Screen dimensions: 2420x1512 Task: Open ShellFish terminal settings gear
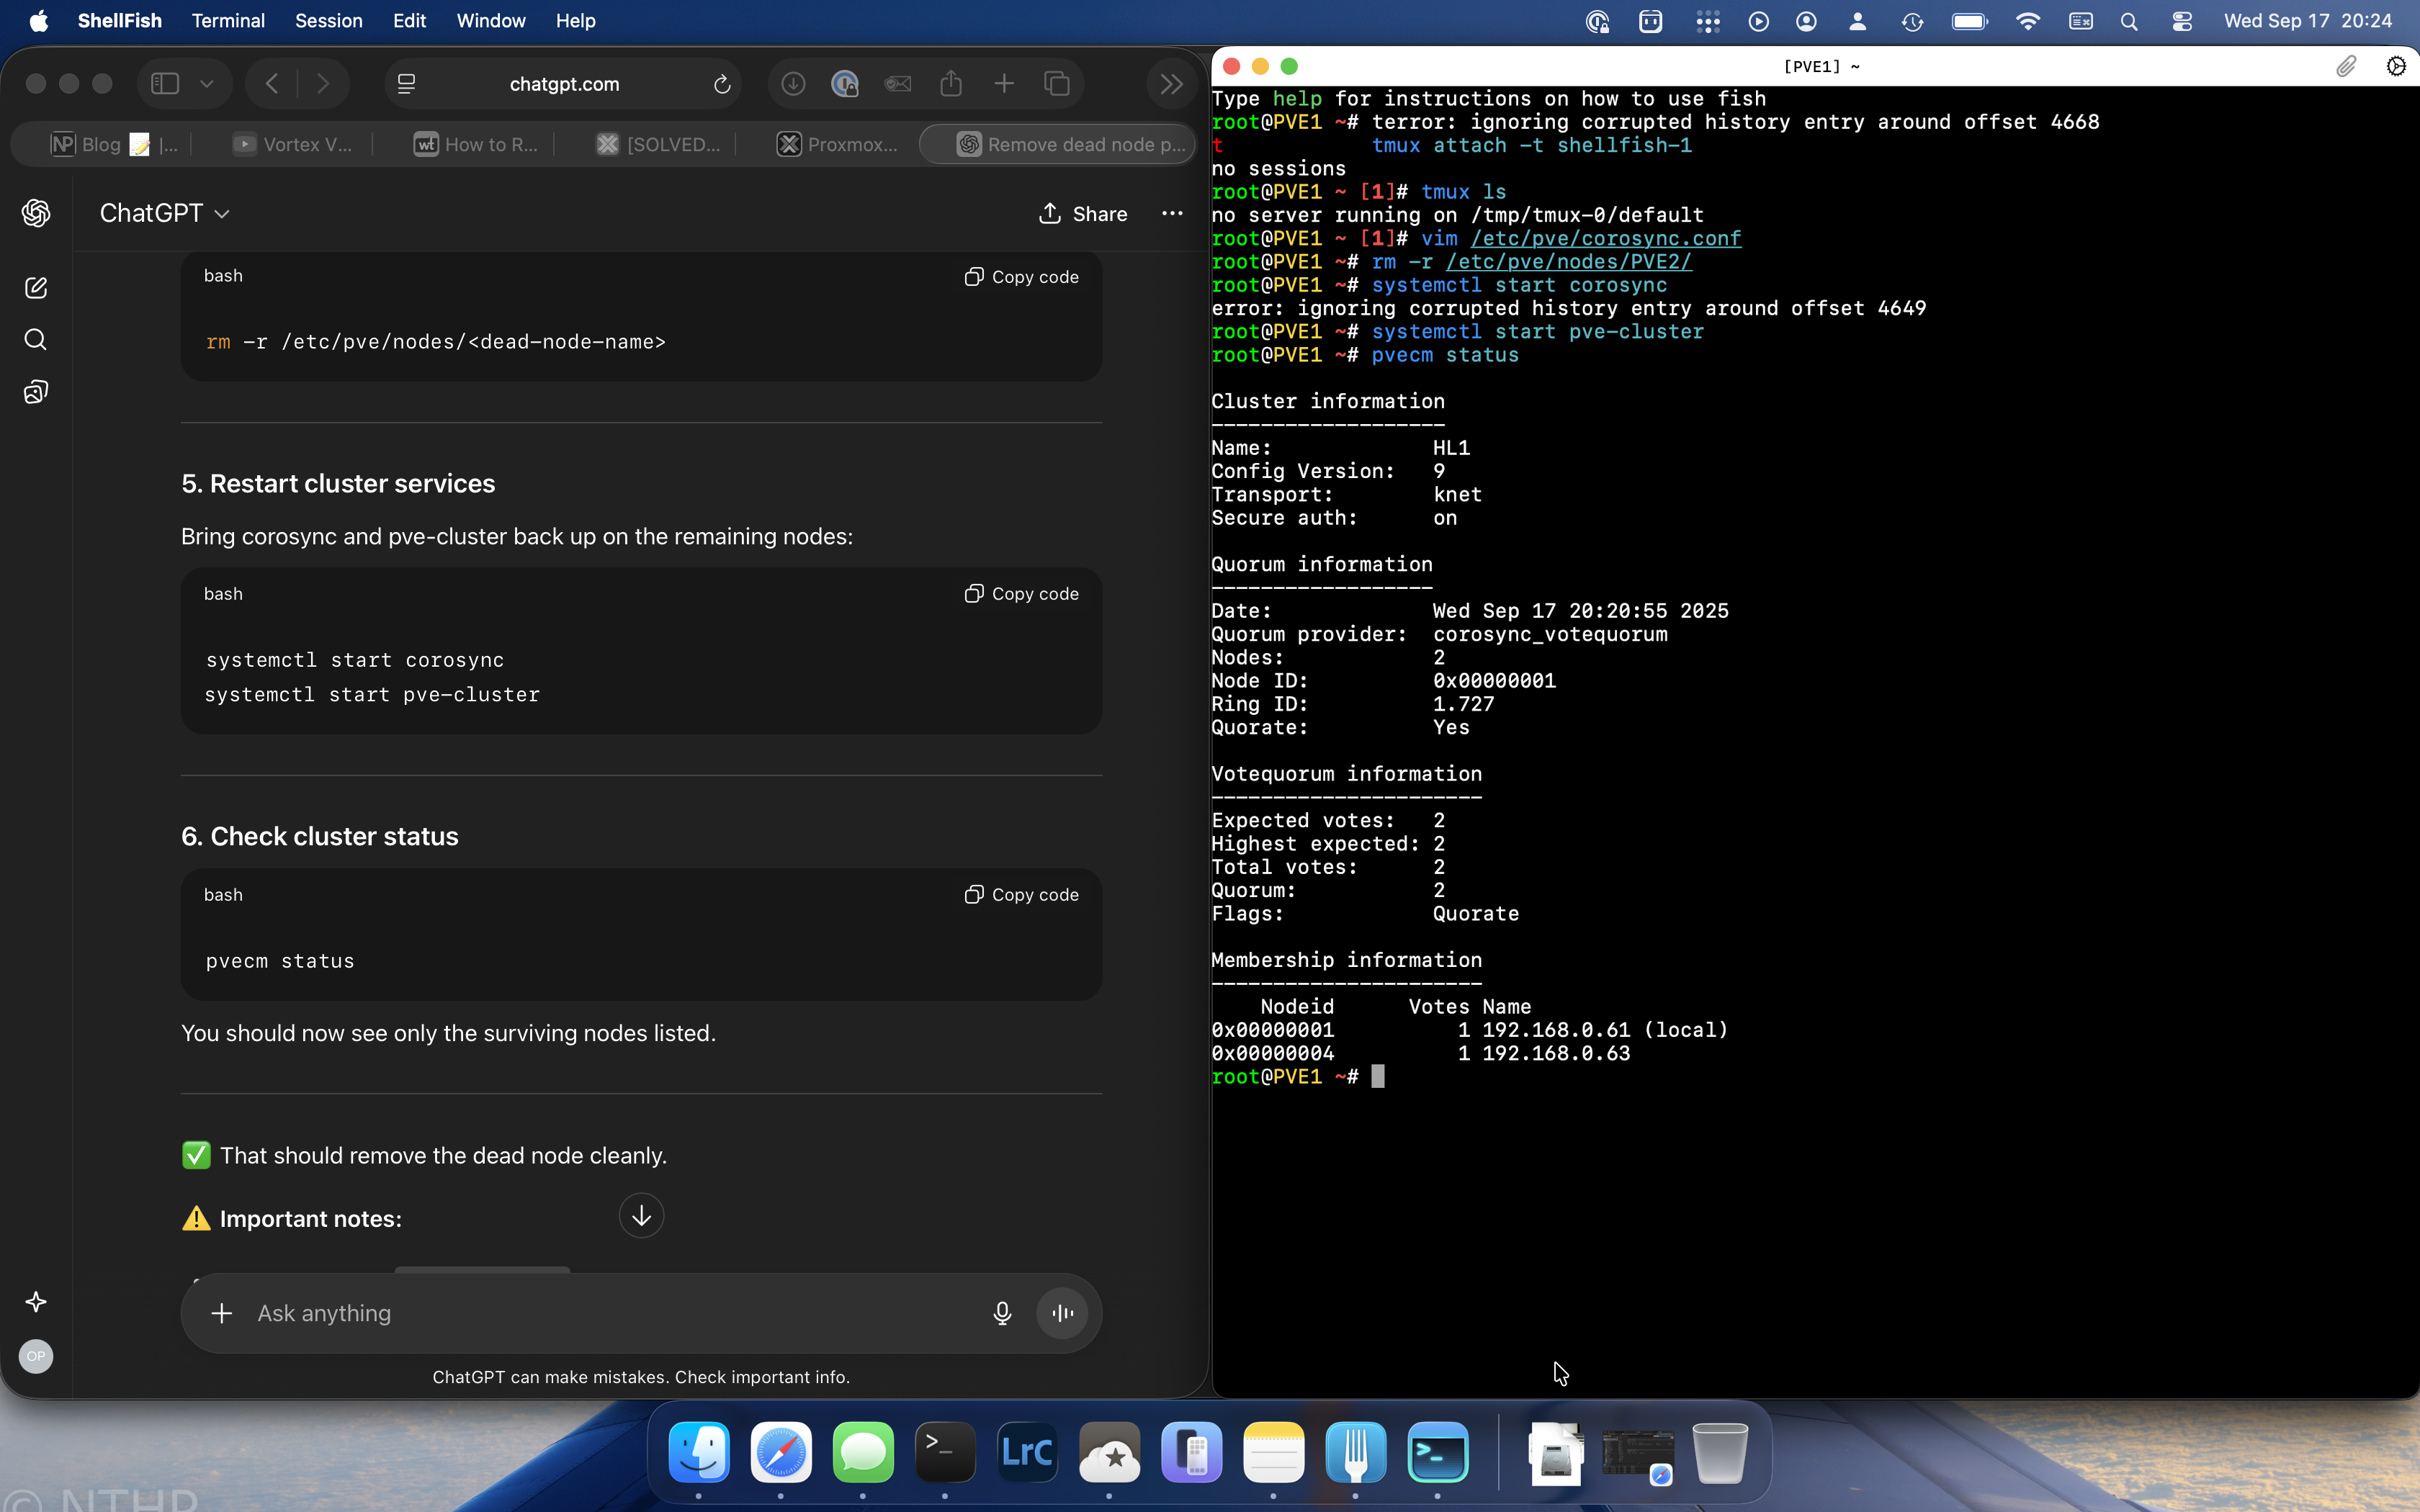click(x=2396, y=66)
